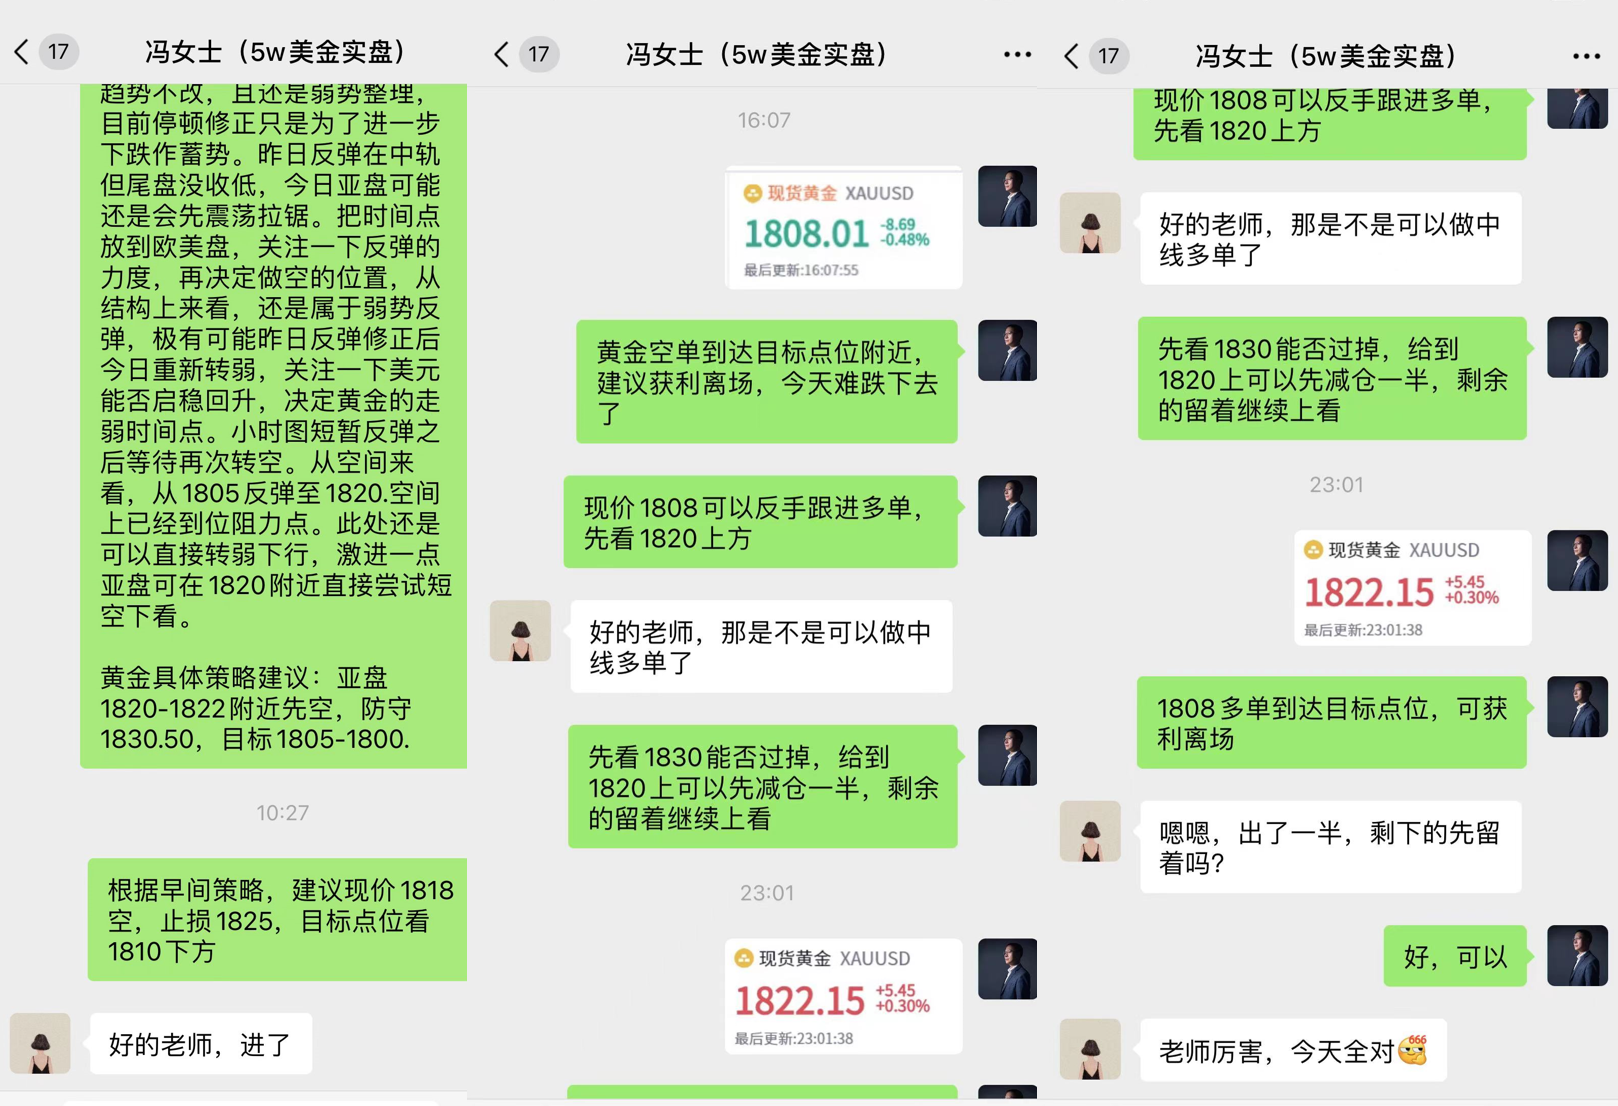Tap back arrow in the middle chat header
Viewport: 1618px width, 1106px height.
pos(501,54)
